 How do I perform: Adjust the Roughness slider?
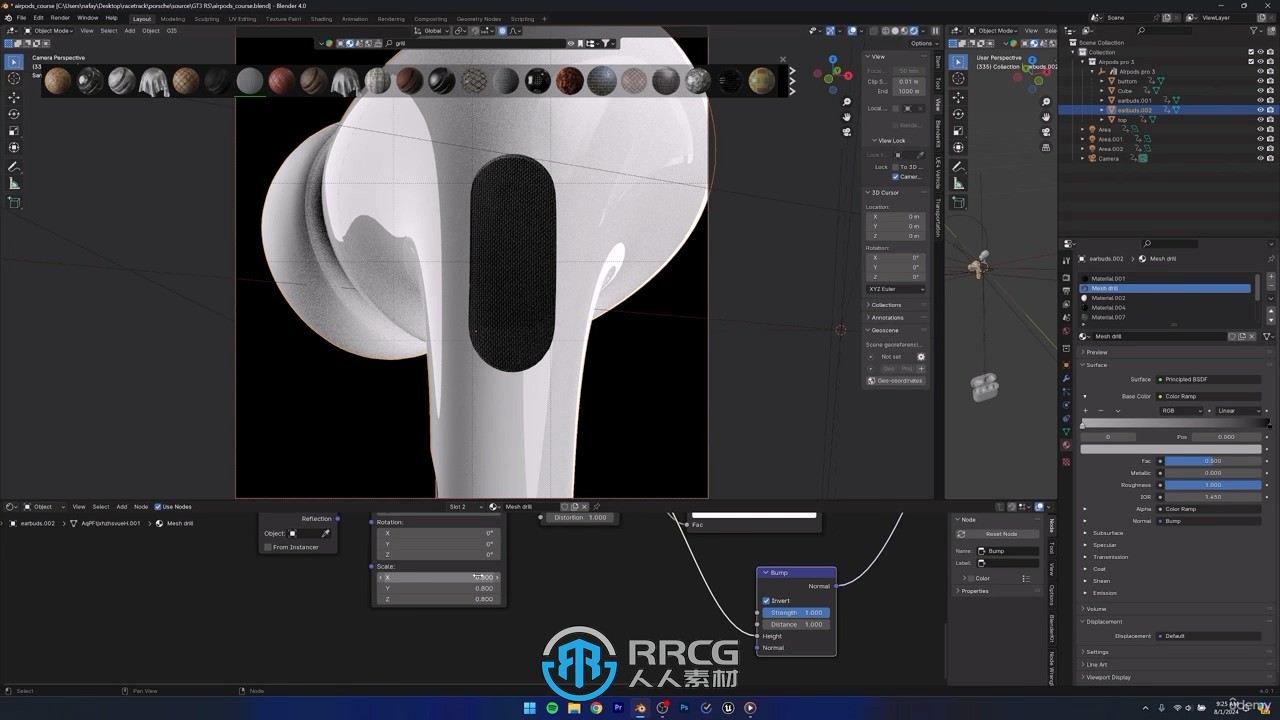tap(1213, 485)
